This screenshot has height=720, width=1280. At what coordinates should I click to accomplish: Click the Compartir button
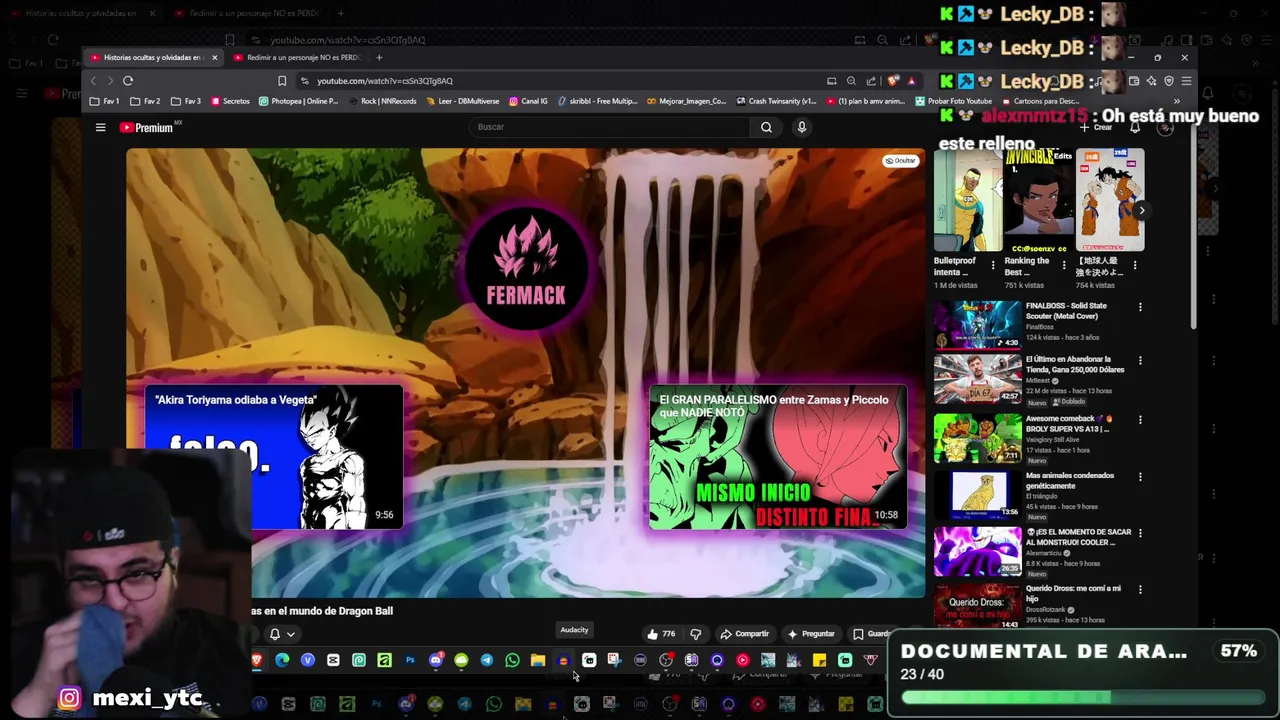[x=744, y=634]
